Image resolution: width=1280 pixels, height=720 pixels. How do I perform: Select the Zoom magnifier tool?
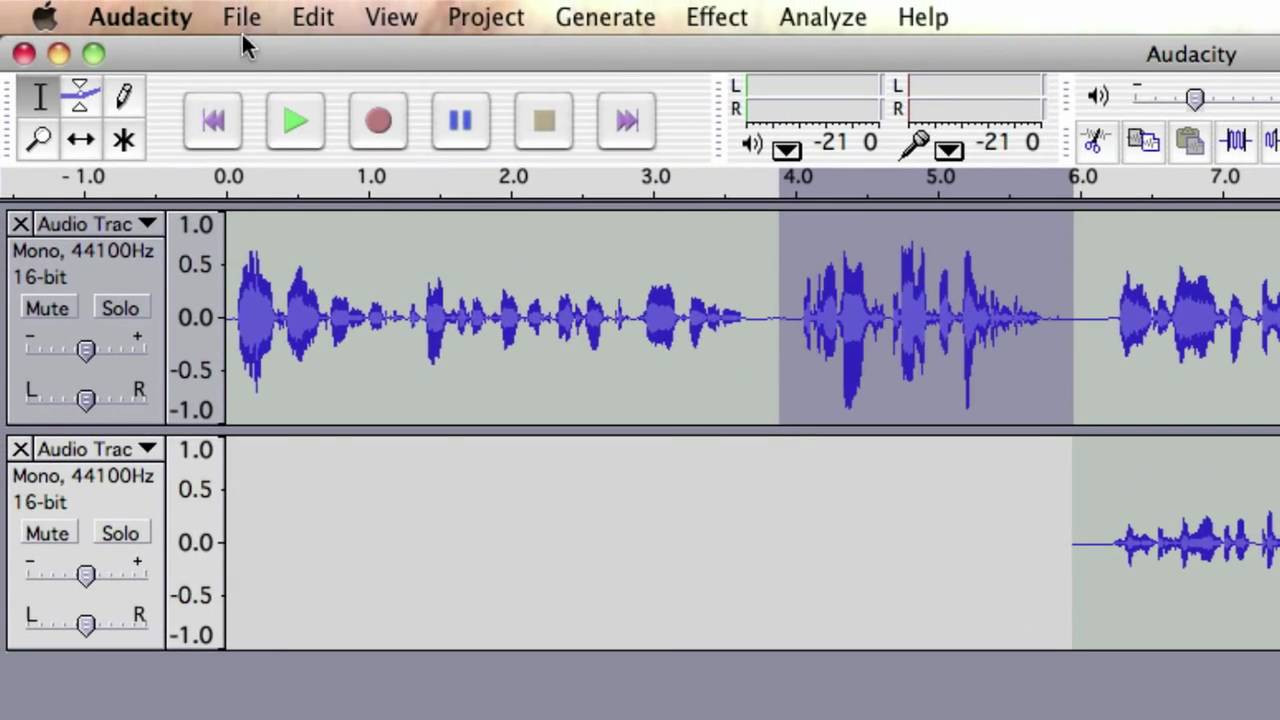coord(39,139)
